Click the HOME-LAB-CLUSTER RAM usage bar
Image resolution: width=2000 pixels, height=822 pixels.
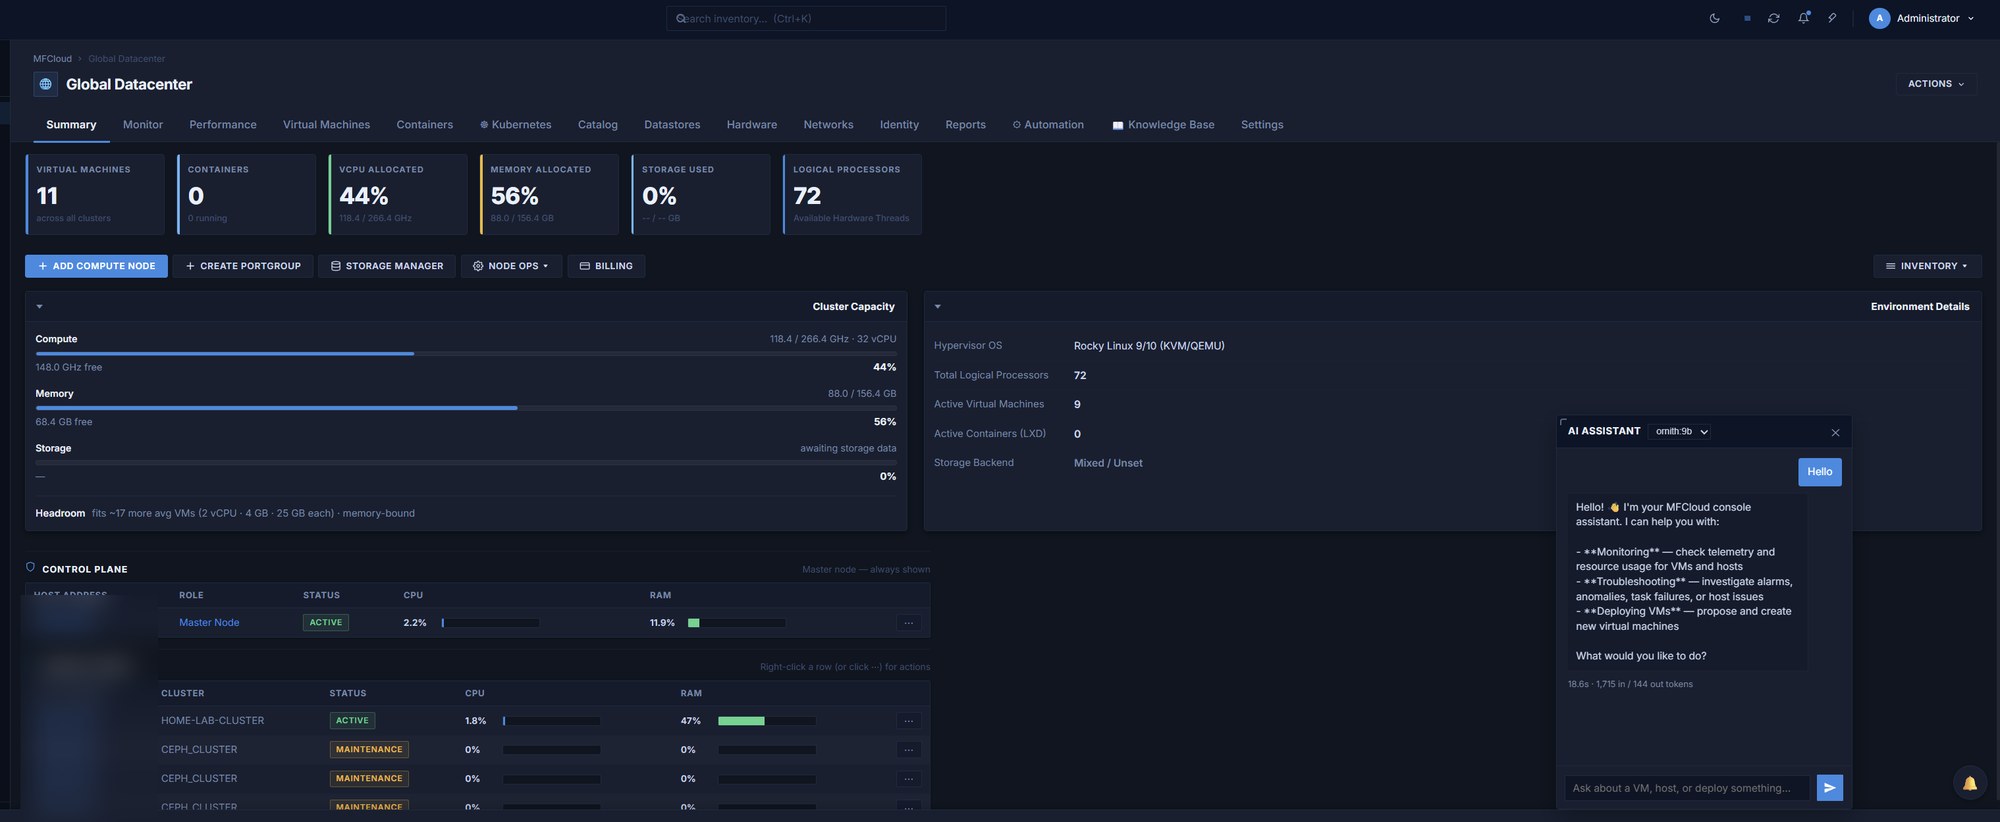tap(767, 721)
